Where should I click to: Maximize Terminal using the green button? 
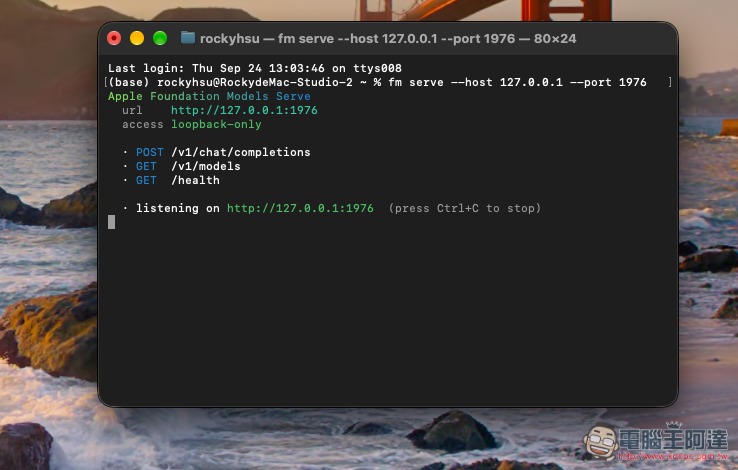pos(160,38)
